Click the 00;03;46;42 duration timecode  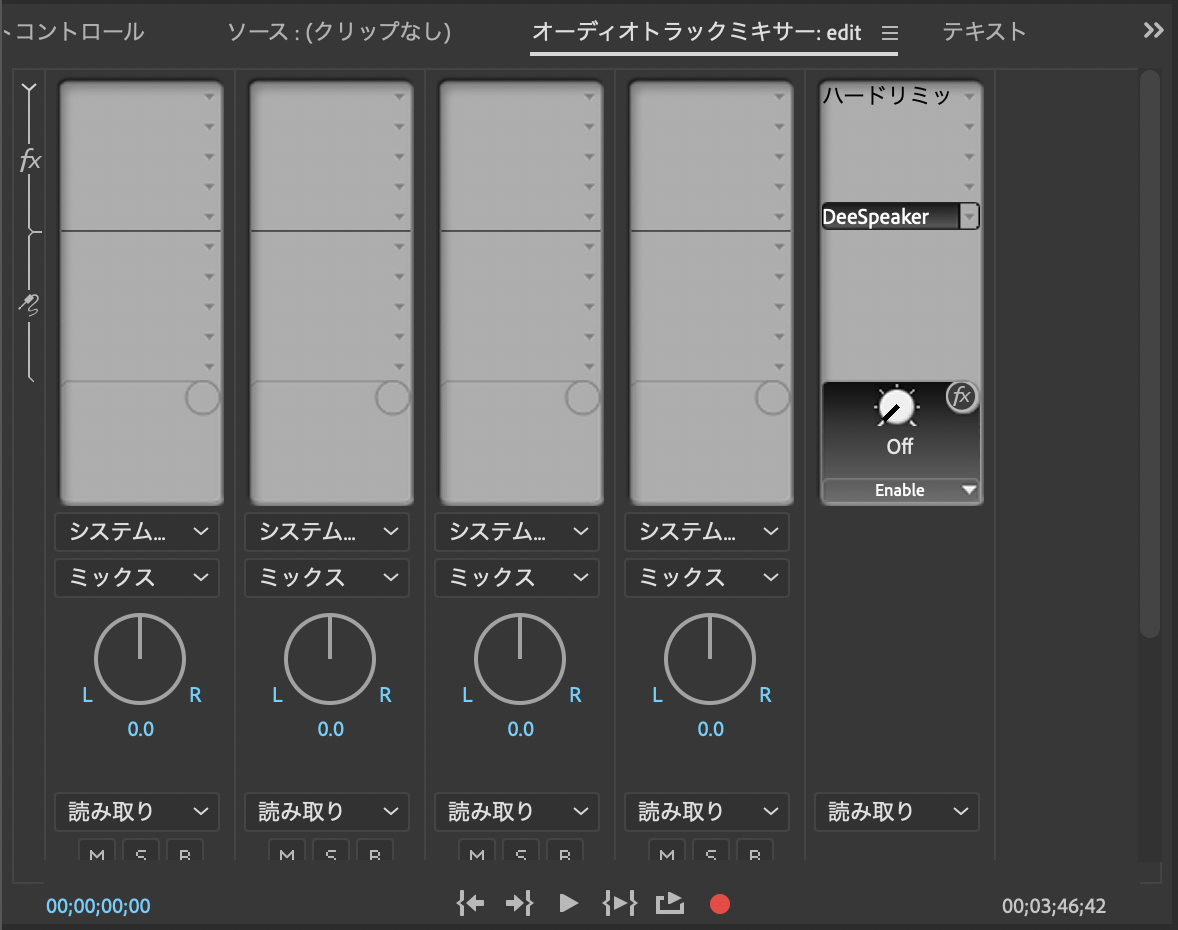[1054, 906]
